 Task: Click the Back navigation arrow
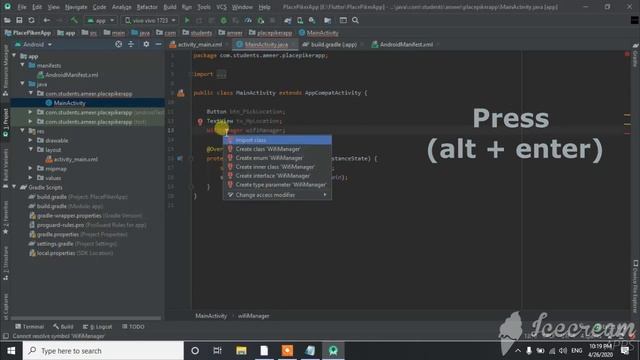click(x=47, y=20)
